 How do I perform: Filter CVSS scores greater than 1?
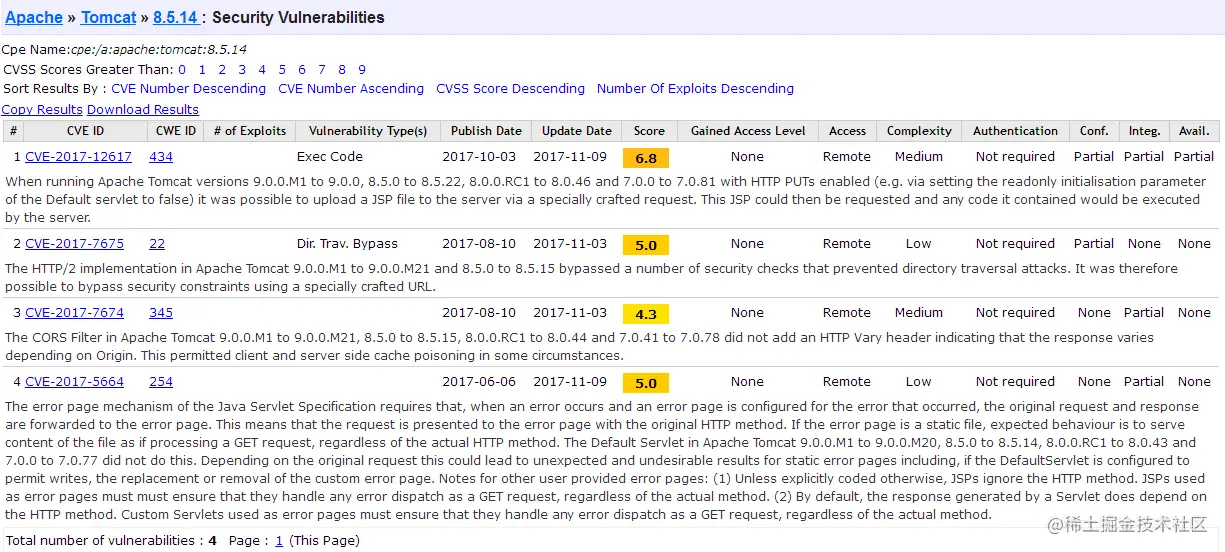tap(202, 70)
